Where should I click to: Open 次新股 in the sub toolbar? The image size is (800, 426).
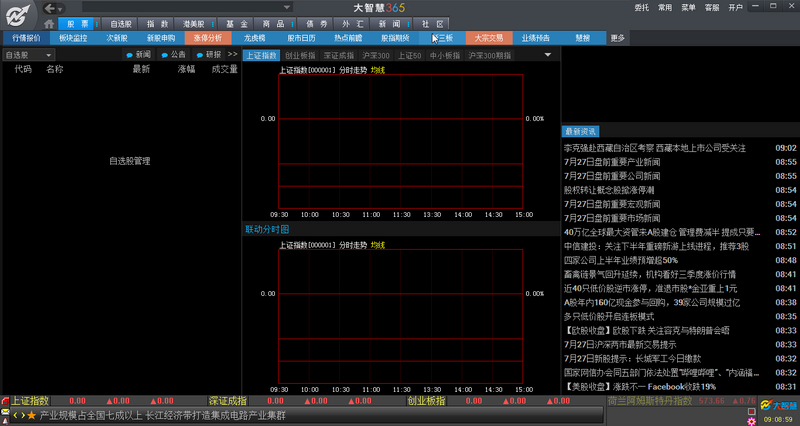pyautogui.click(x=117, y=38)
